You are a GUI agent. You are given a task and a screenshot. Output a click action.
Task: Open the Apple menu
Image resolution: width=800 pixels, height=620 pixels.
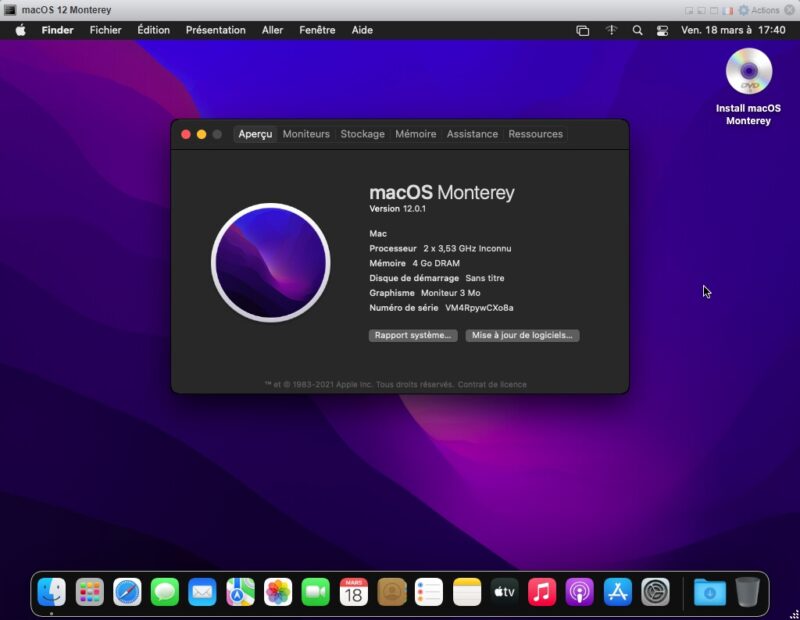20,30
